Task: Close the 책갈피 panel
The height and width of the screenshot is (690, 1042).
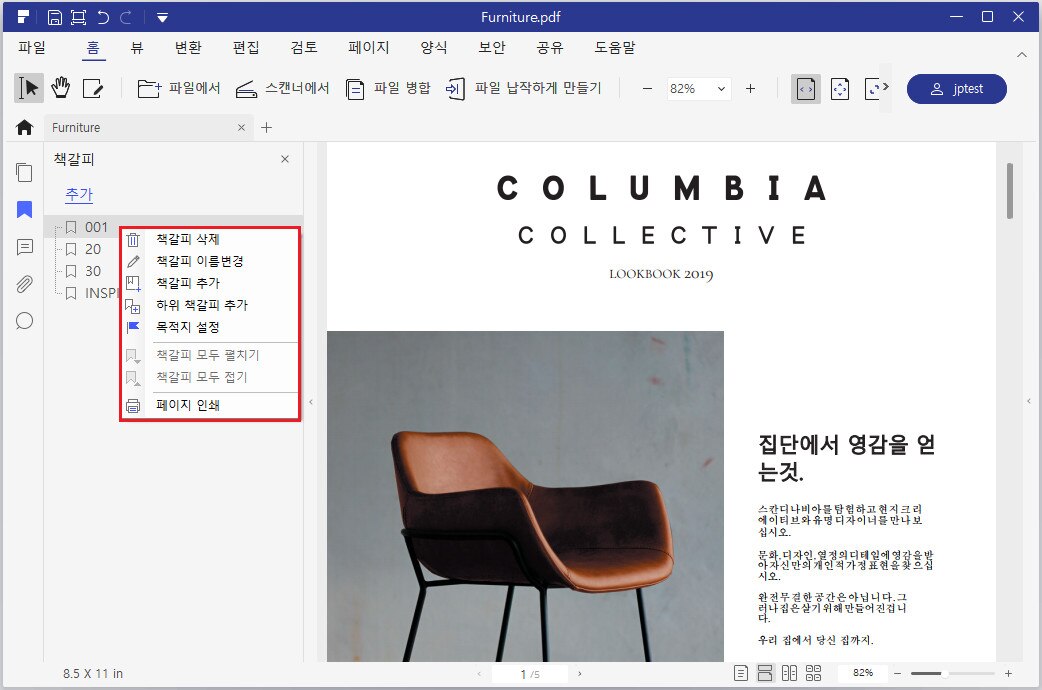Action: [285, 159]
